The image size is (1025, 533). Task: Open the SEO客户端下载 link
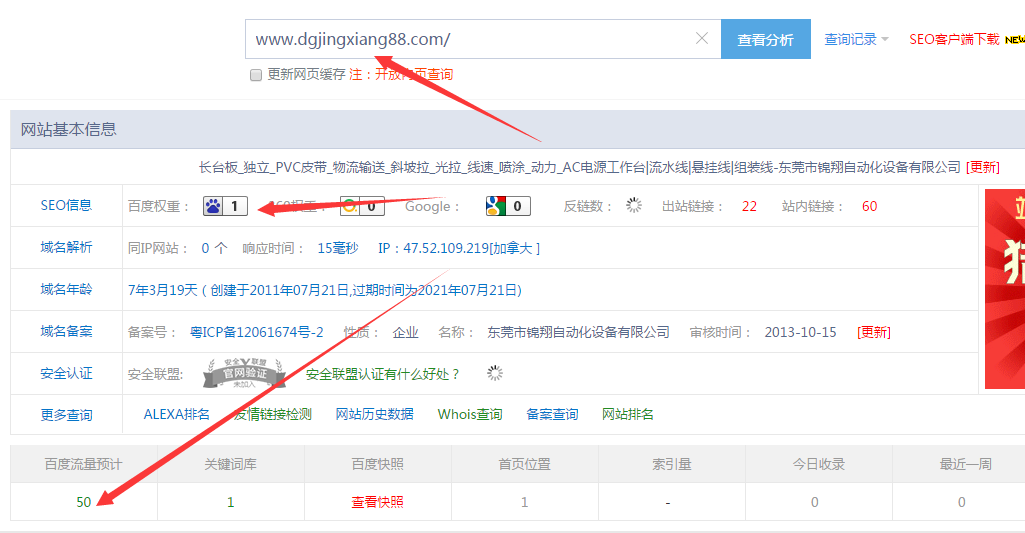[953, 40]
